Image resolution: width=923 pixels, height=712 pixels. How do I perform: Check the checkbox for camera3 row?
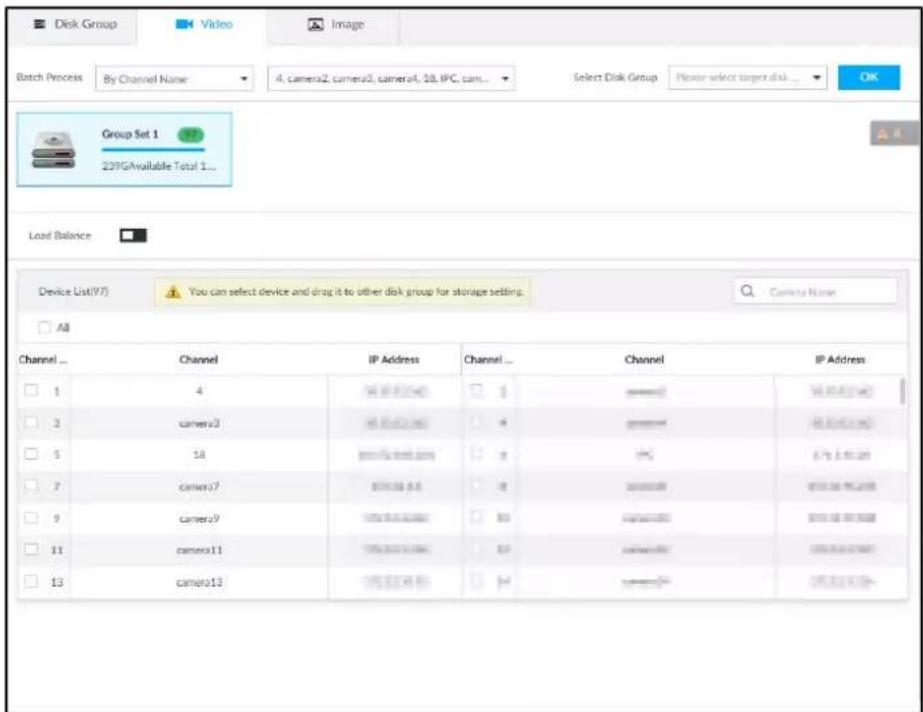(x=31, y=422)
